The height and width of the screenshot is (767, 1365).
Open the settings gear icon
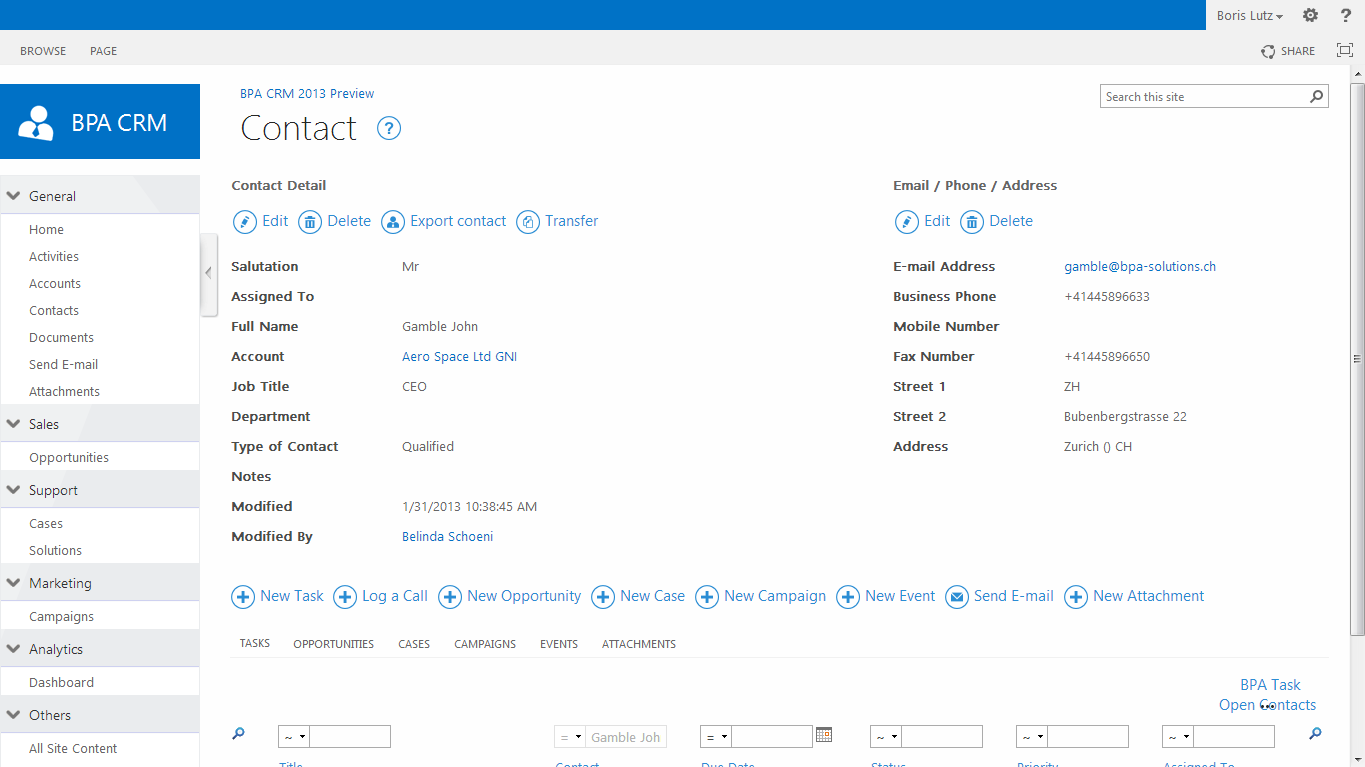pos(1310,15)
